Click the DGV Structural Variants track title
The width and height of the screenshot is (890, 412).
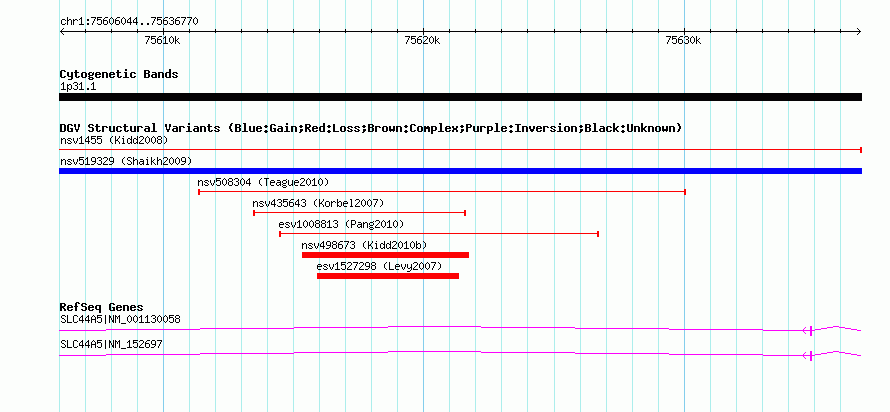371,128
